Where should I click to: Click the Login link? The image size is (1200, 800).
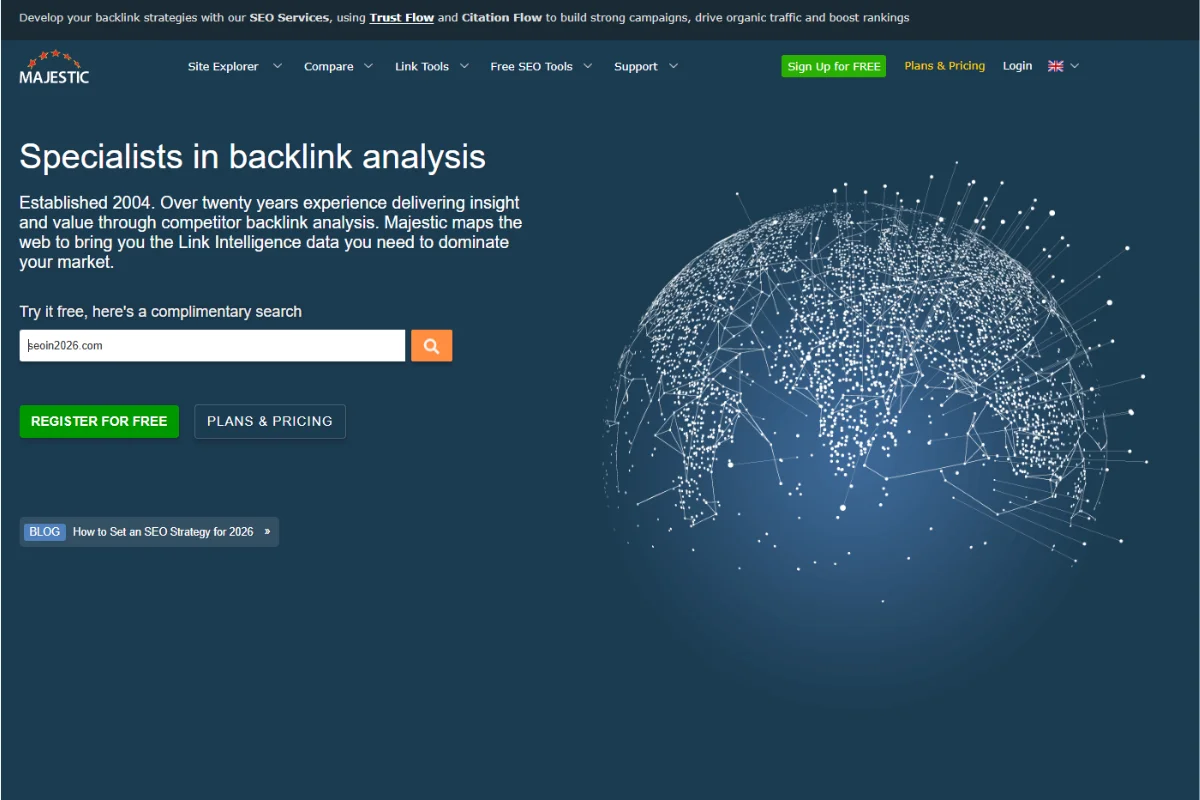pos(1017,65)
